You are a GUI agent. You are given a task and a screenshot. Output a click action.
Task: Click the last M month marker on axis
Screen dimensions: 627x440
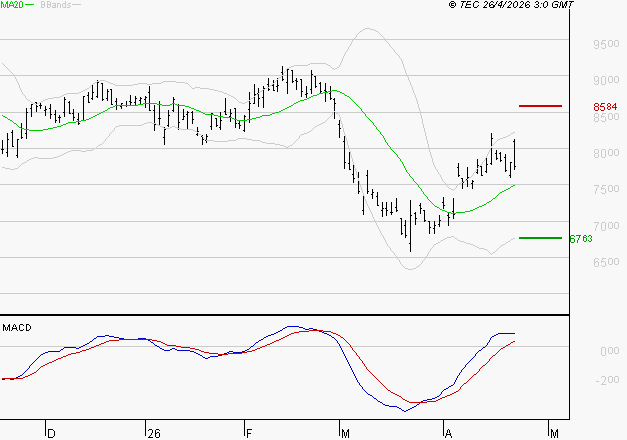(x=554, y=434)
